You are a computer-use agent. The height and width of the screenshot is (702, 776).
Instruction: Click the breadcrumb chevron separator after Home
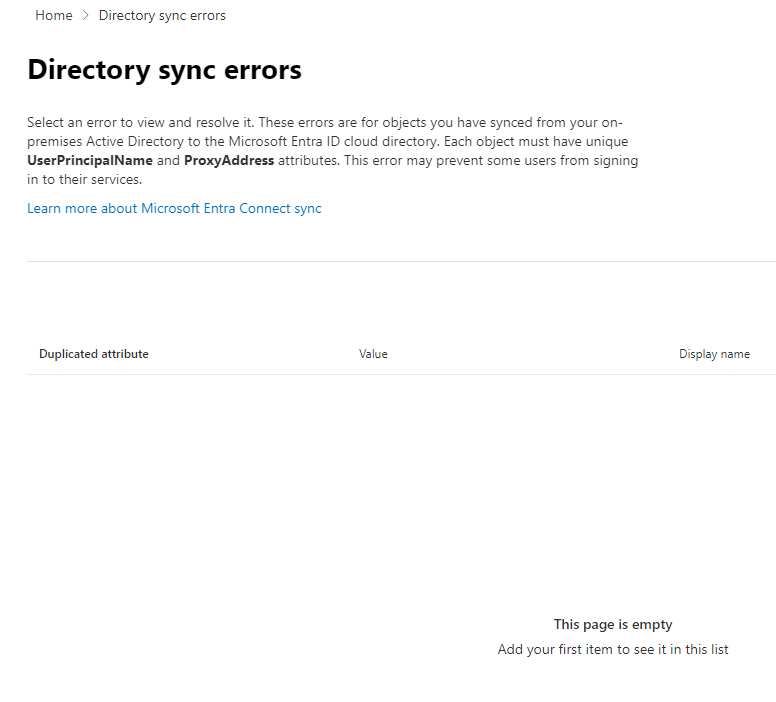point(86,15)
